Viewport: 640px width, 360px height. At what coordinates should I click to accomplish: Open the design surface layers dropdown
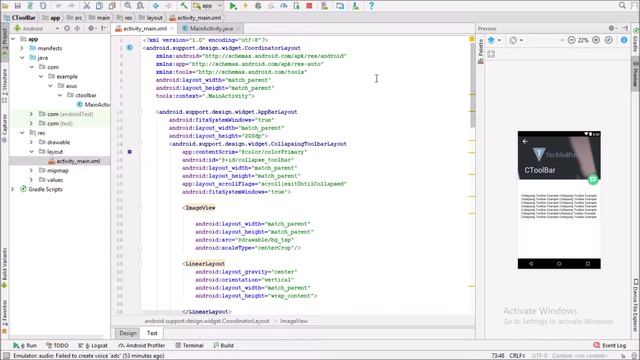pos(494,40)
